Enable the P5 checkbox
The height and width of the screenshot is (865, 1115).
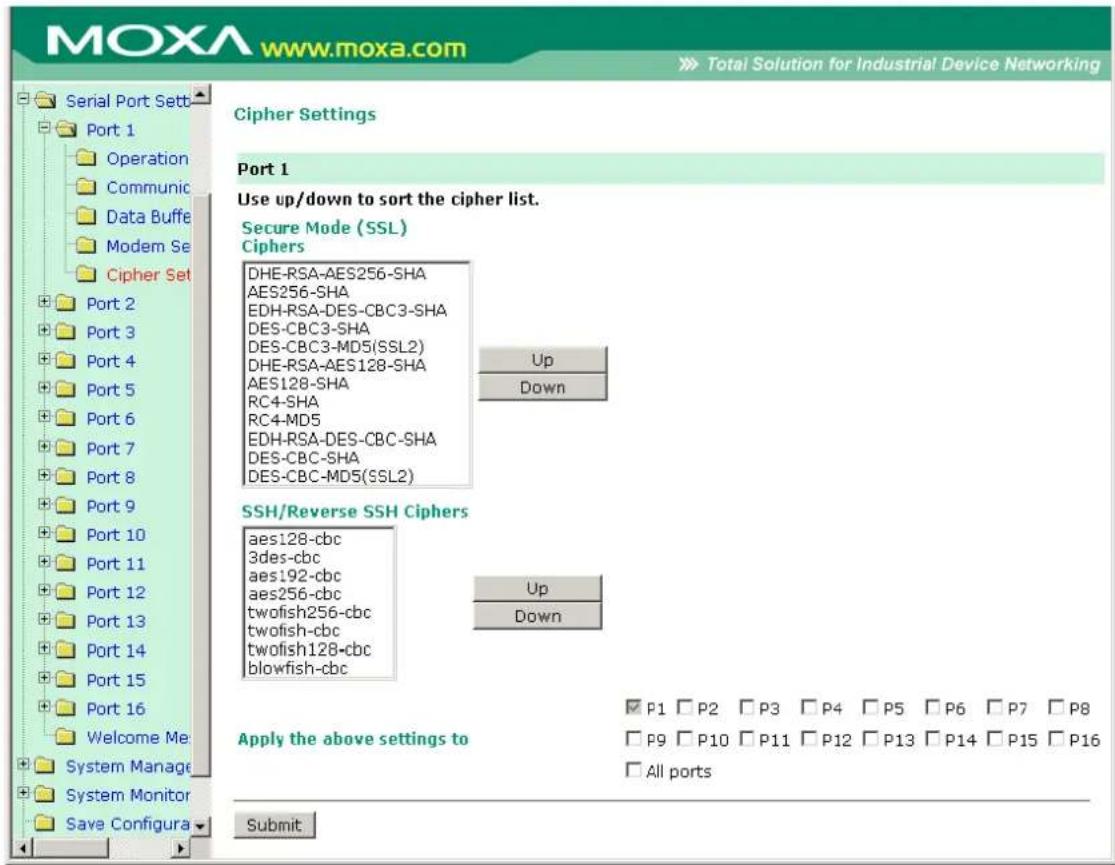pos(870,707)
